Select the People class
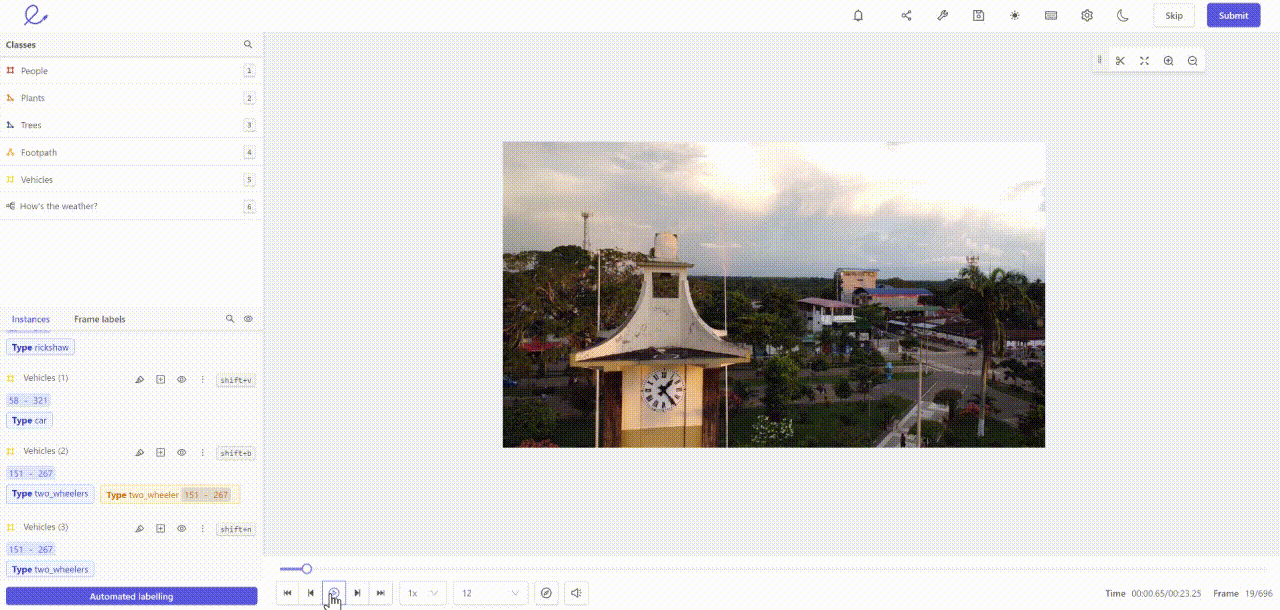The image size is (1280, 610). pyautogui.click(x=131, y=71)
